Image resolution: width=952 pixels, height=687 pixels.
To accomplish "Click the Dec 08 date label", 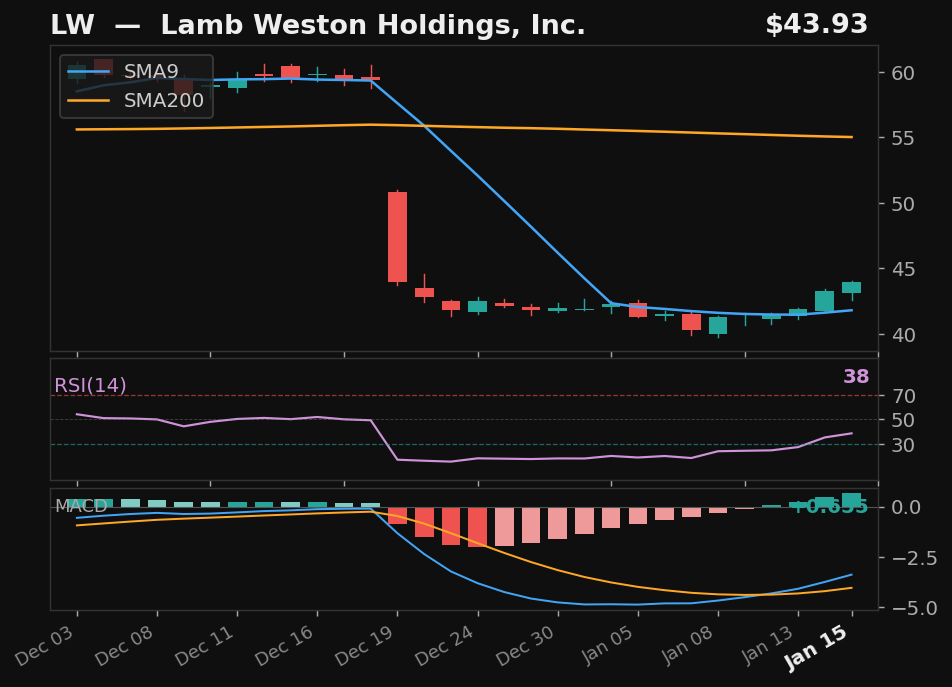I will pyautogui.click(x=124, y=646).
